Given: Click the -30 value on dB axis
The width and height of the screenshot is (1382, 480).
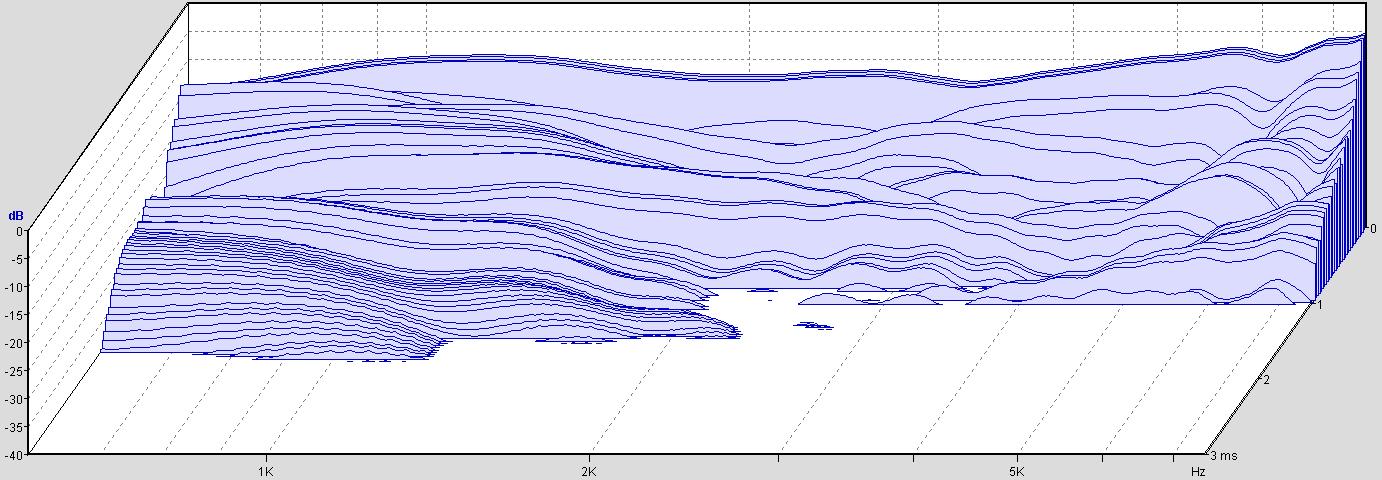Looking at the screenshot, I should tap(13, 399).
